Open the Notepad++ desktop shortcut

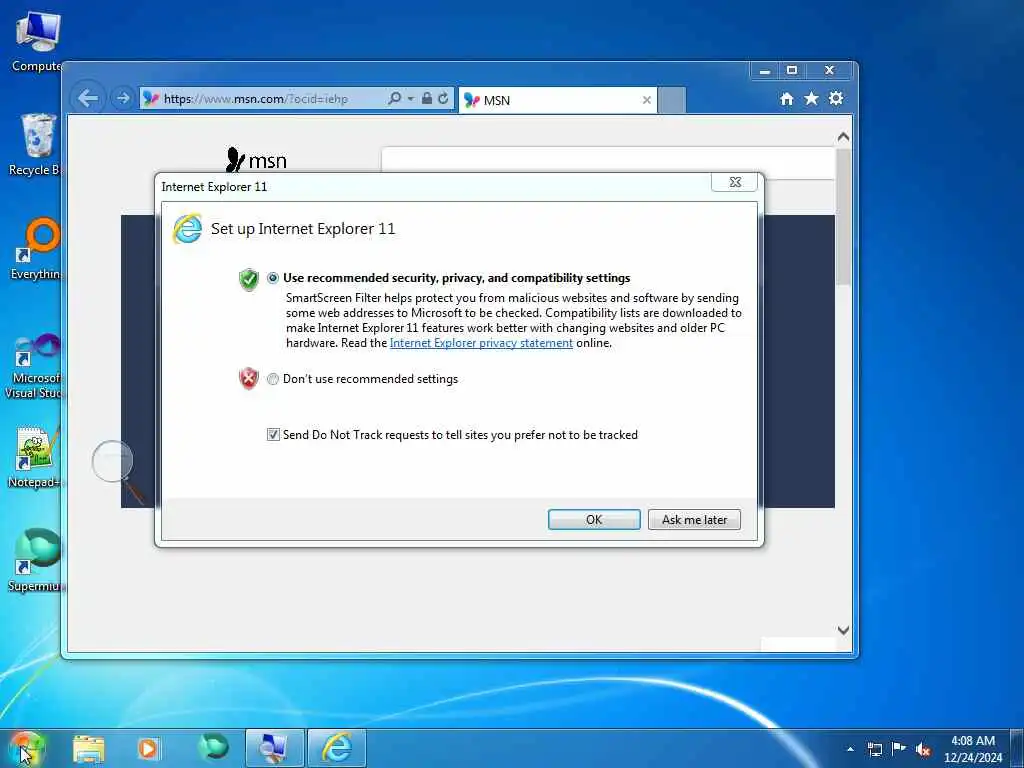34,457
